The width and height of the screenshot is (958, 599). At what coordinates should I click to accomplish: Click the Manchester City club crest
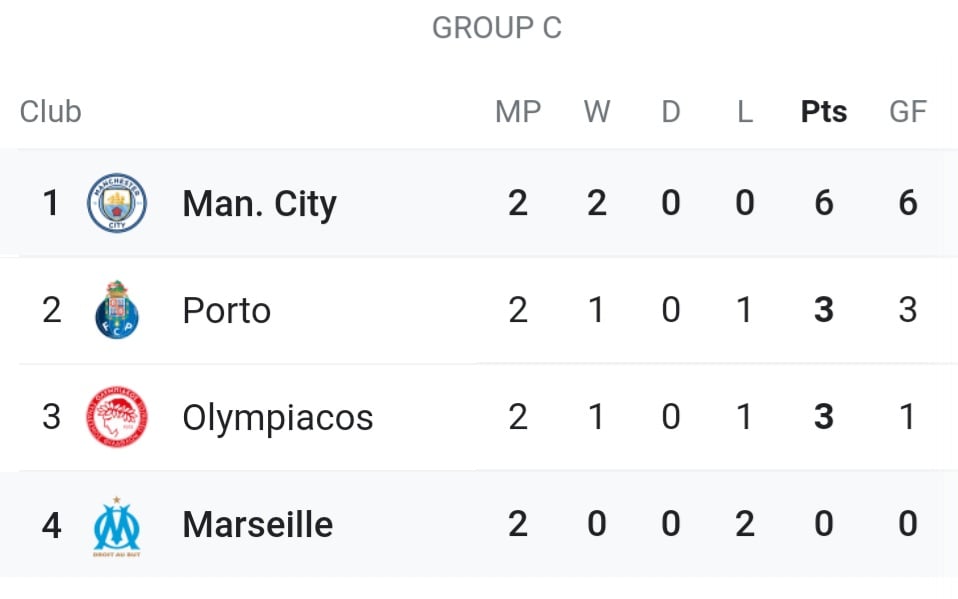[117, 203]
